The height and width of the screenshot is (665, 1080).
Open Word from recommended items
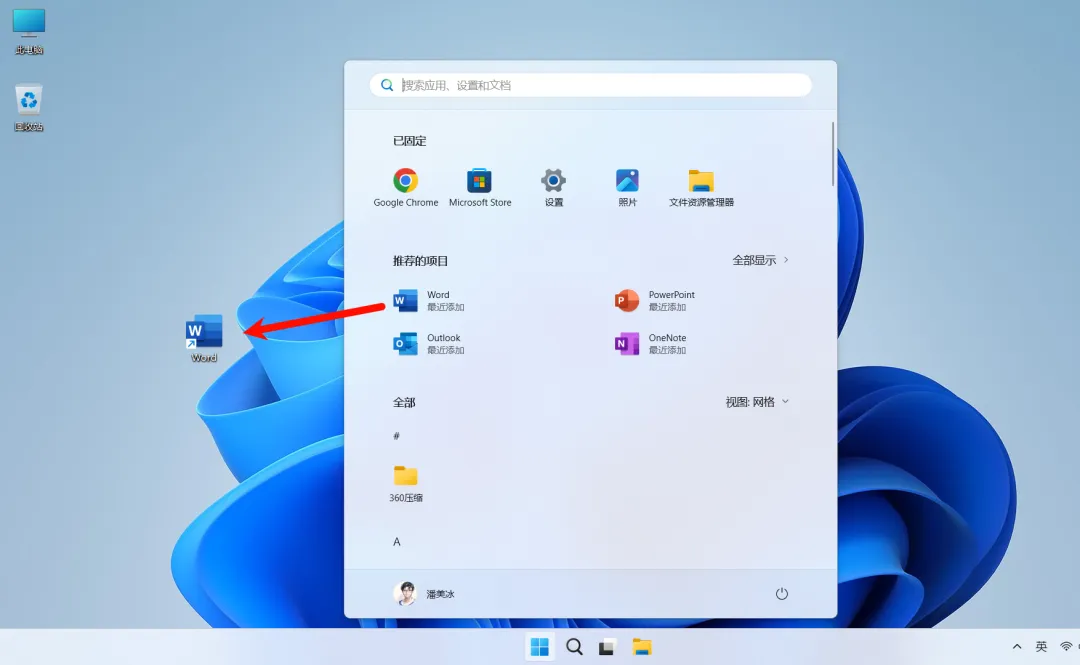tap(428, 300)
